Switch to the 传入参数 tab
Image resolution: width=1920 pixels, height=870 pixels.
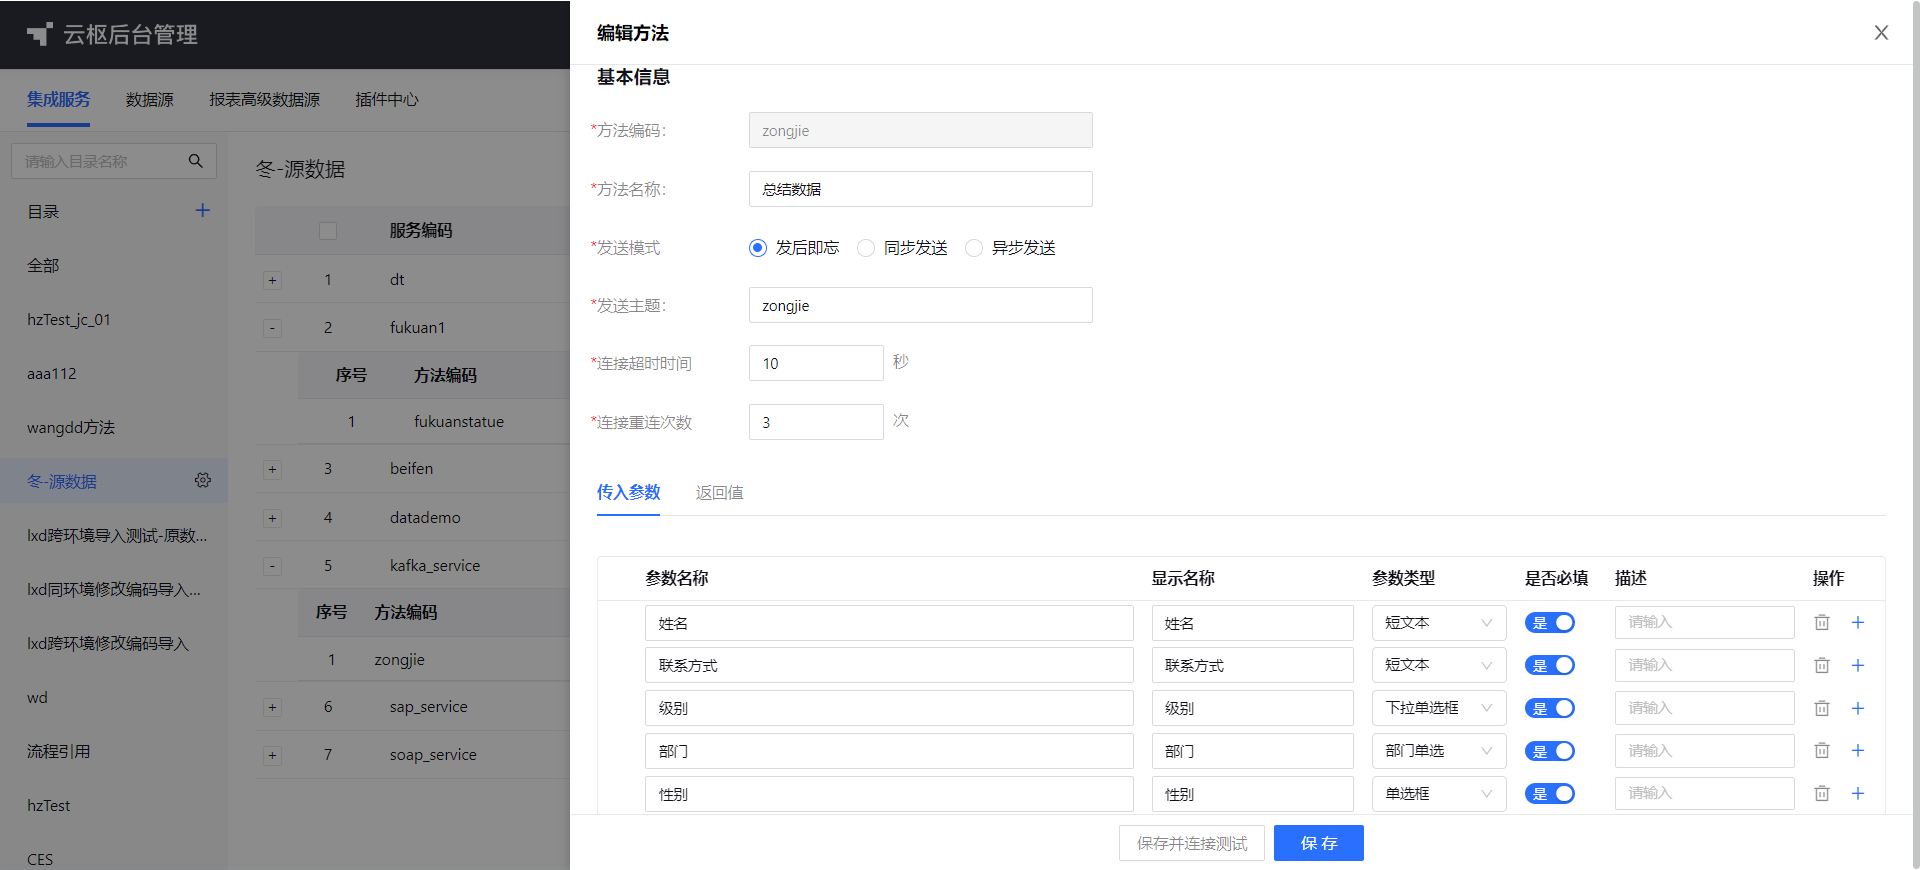(x=628, y=492)
